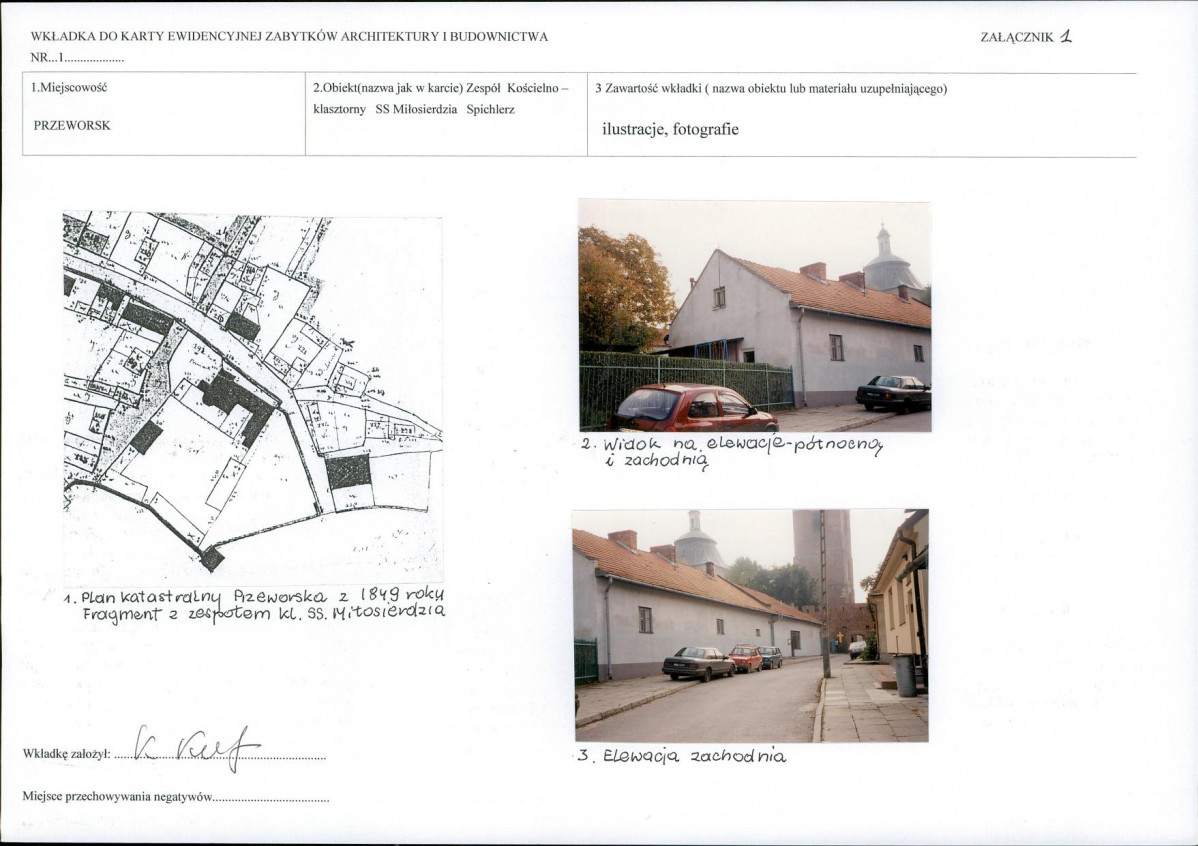
Task: Click the "ilustracje, fotografie" entry
Action: coord(670,129)
